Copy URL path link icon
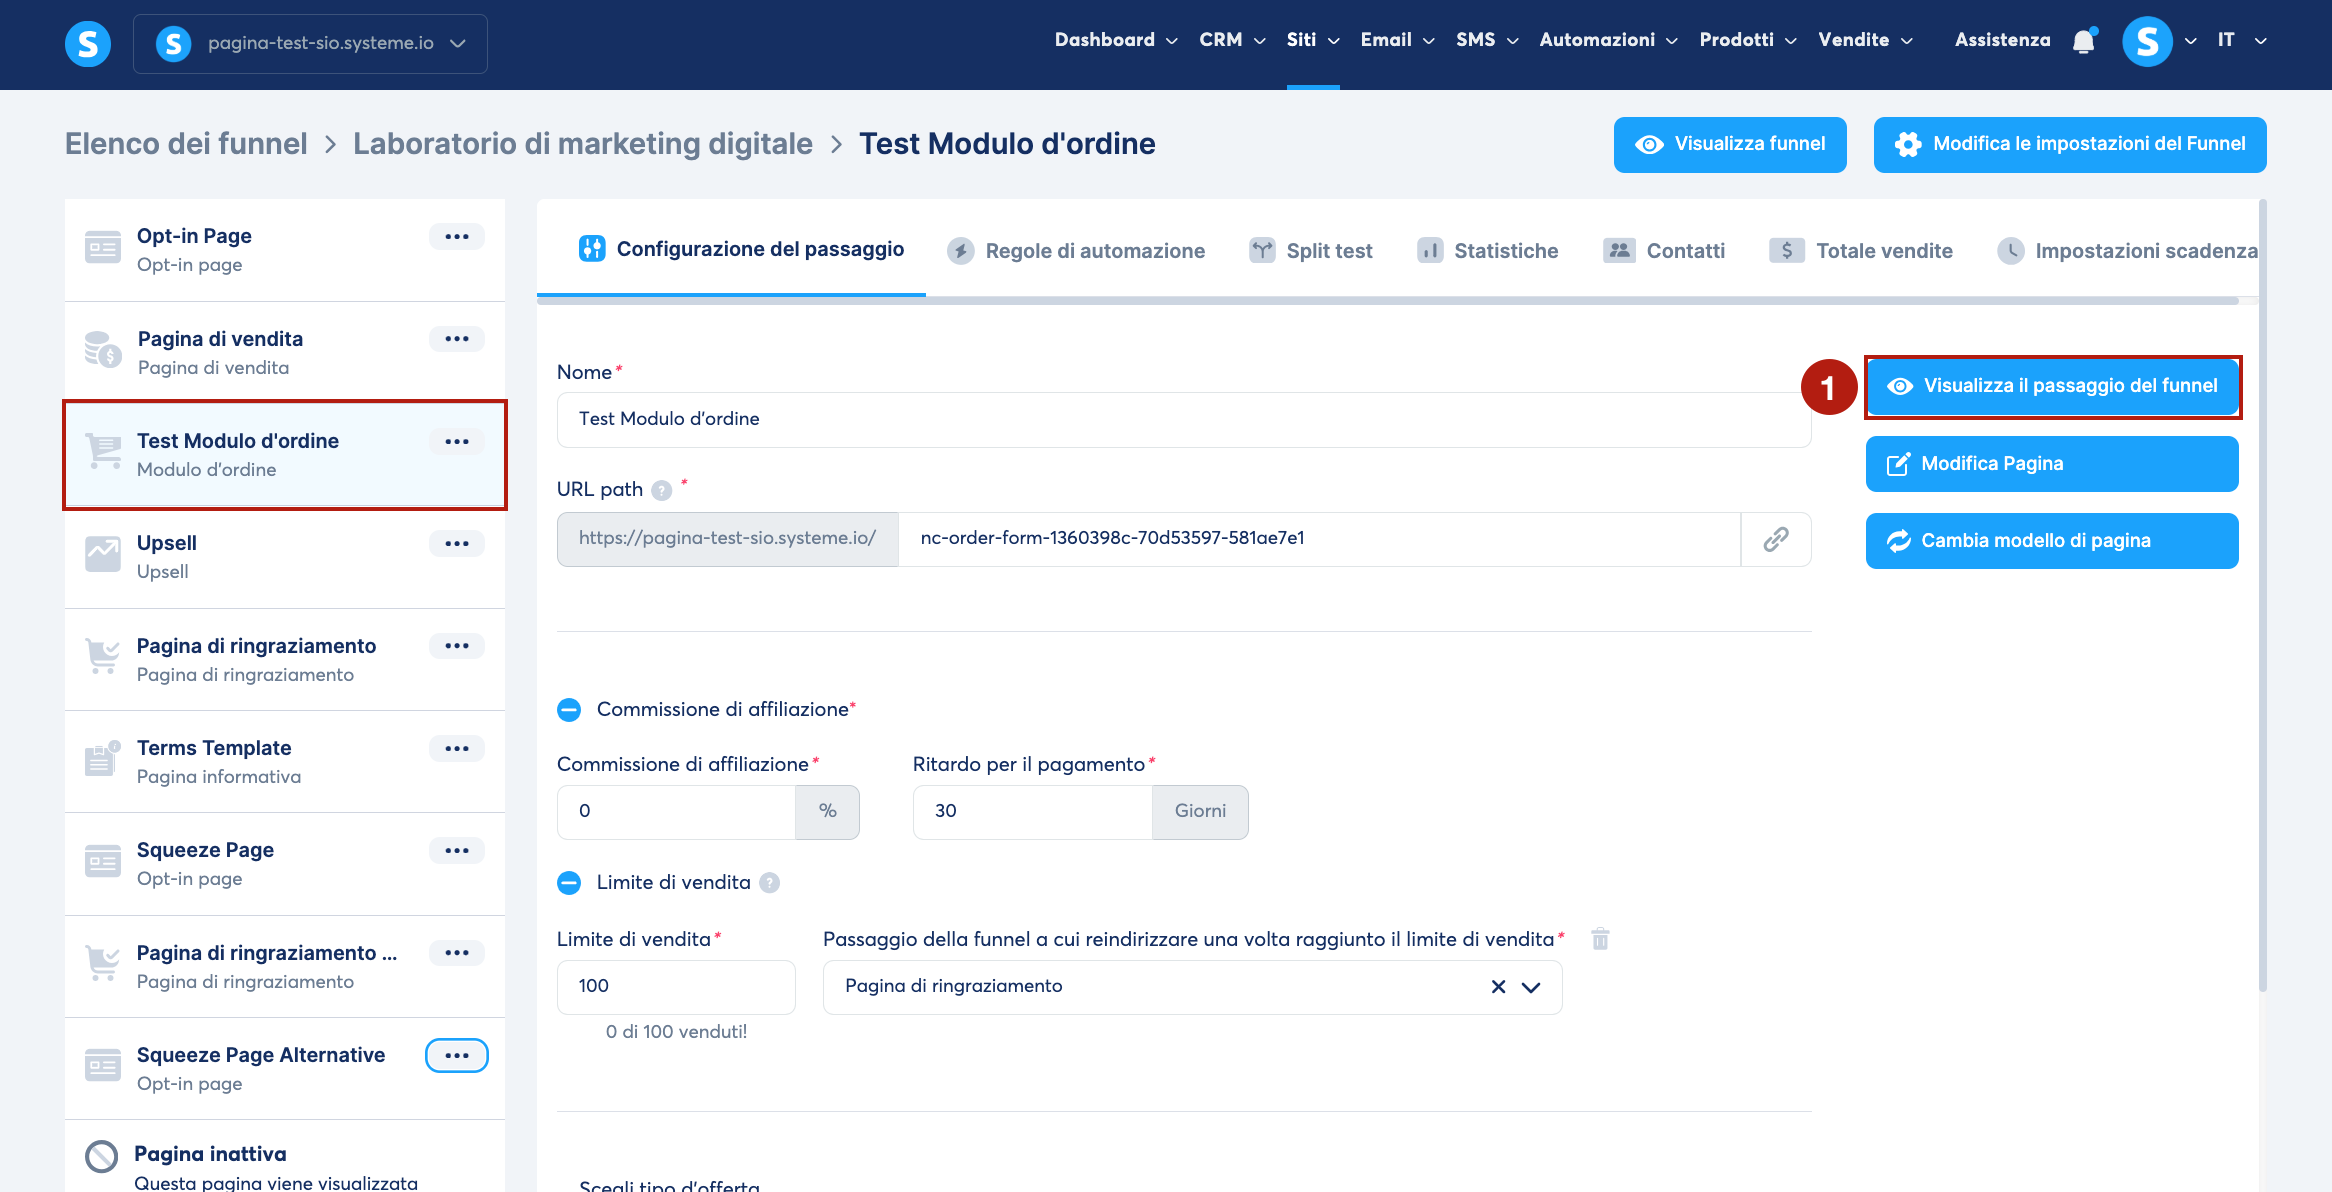The image size is (2332, 1192). point(1776,539)
